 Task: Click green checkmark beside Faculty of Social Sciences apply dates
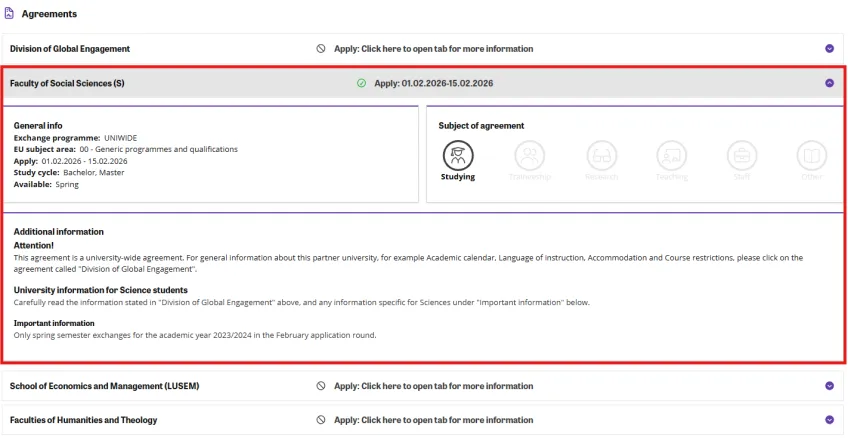pos(361,83)
